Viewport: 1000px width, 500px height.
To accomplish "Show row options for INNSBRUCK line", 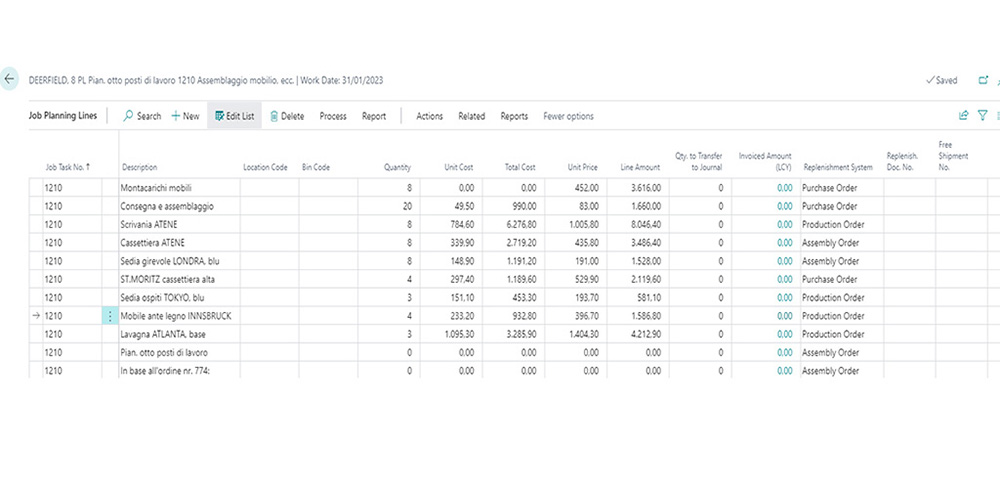I will [x=109, y=316].
